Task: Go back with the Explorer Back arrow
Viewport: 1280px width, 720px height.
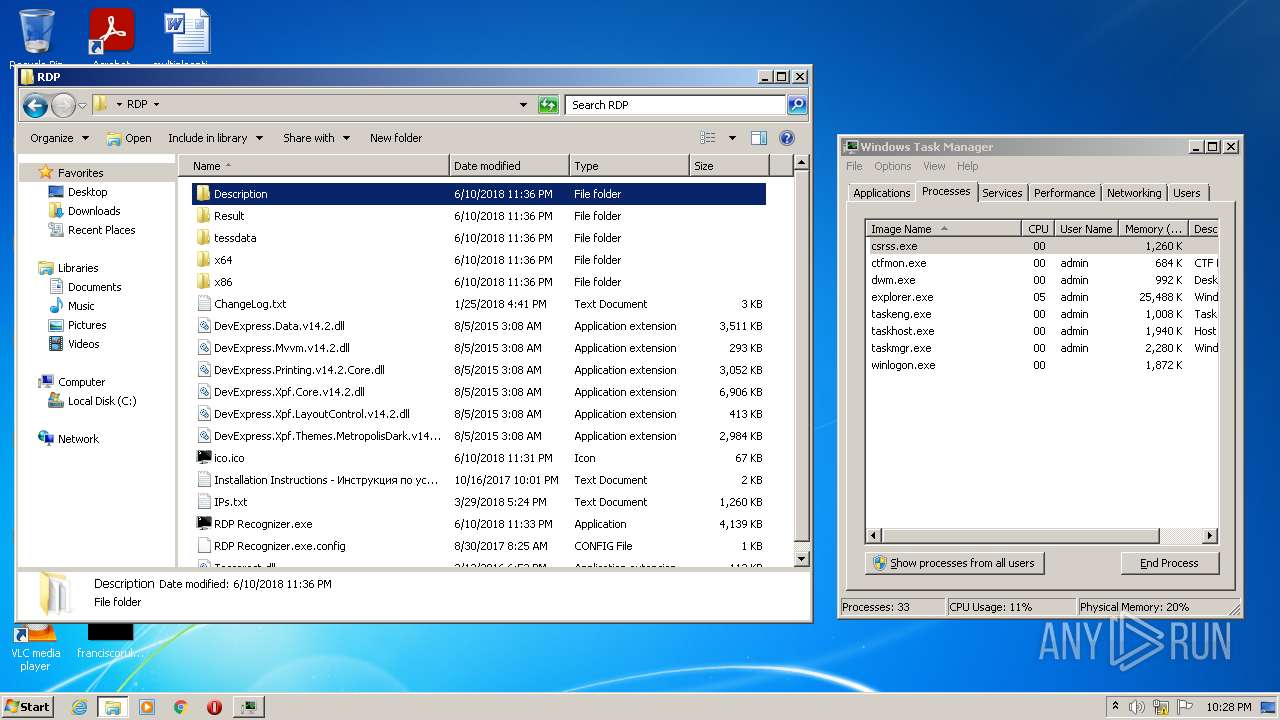Action: pyautogui.click(x=35, y=104)
